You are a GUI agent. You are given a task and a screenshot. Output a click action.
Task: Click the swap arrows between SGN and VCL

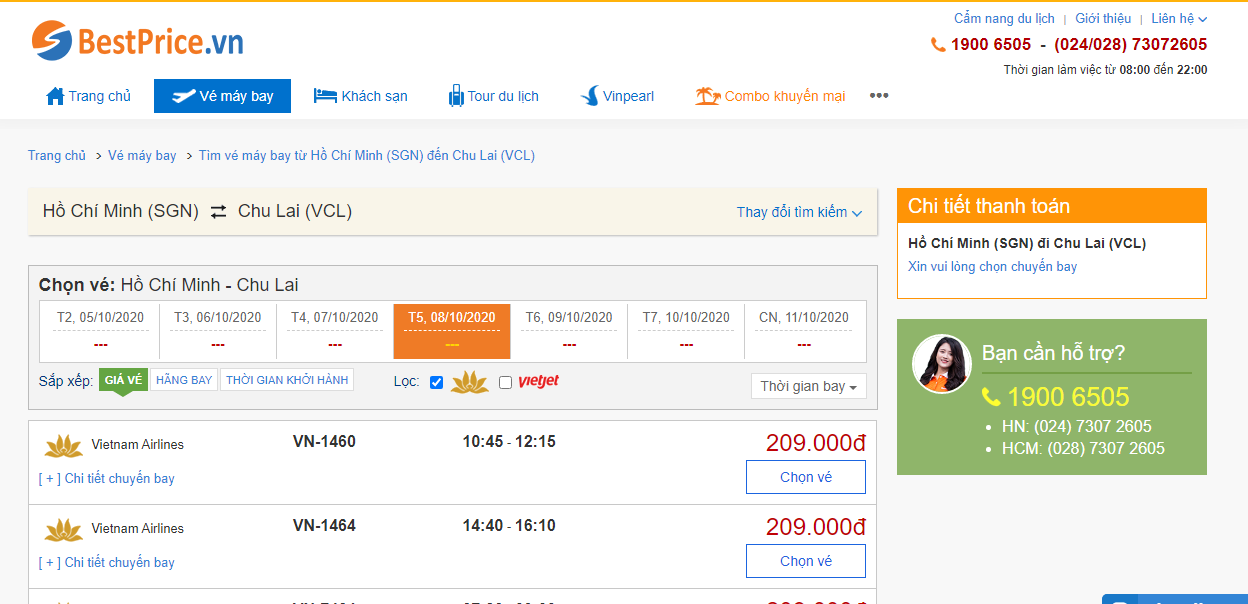218,212
